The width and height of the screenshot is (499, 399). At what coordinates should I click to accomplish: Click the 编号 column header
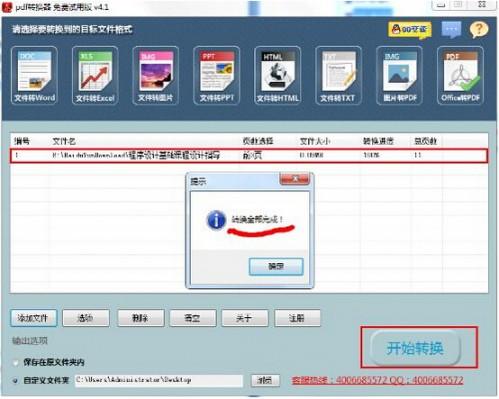pos(22,141)
